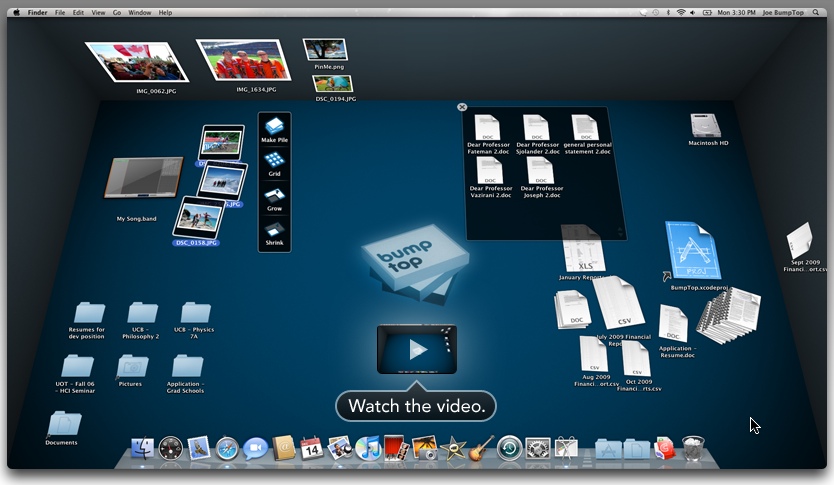Click the Wi-Fi status icon

tap(681, 12)
